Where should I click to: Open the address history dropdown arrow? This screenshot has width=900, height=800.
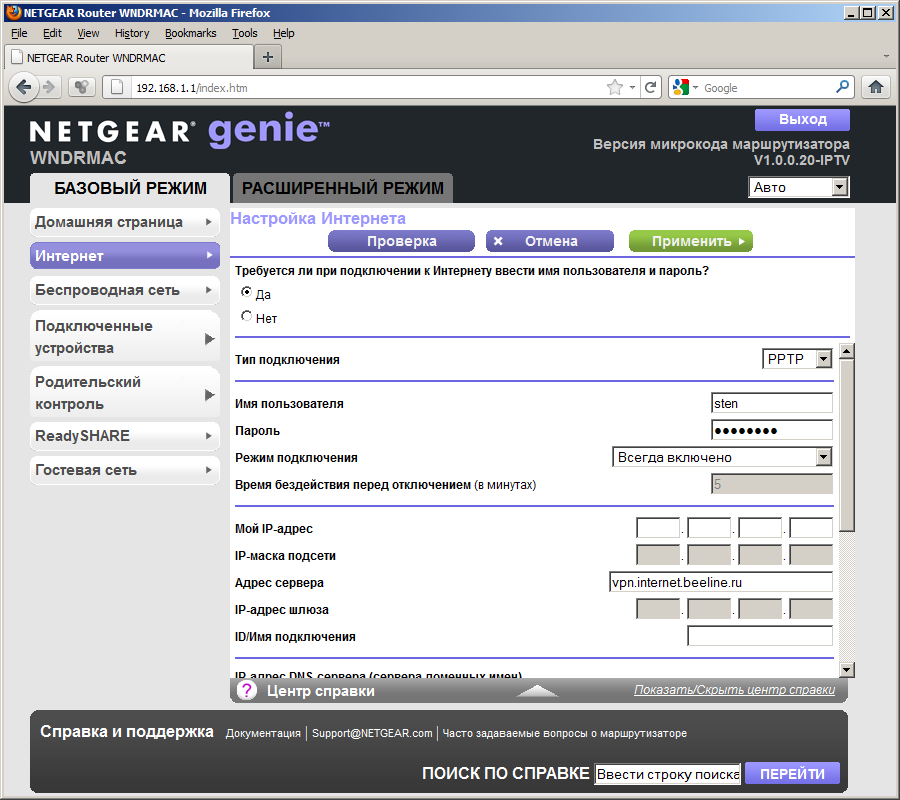pos(632,87)
